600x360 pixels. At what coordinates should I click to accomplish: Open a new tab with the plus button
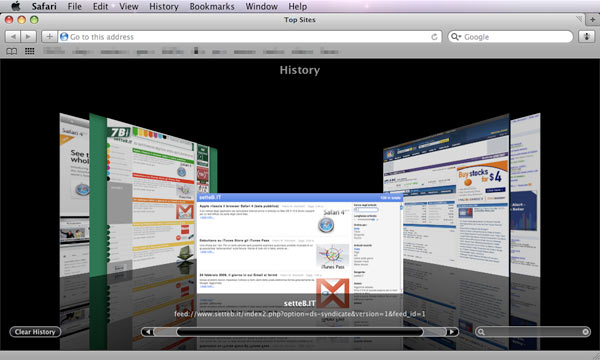592,19
